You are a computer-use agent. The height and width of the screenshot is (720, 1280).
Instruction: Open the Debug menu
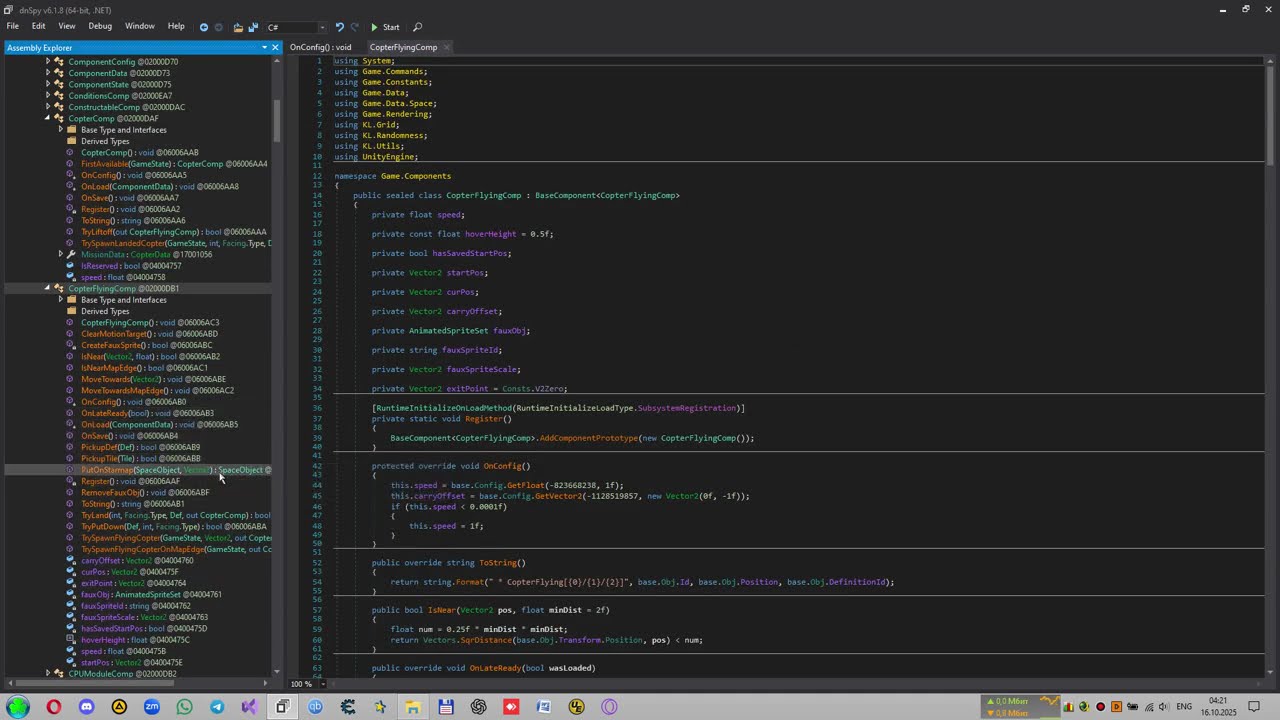tap(100, 26)
